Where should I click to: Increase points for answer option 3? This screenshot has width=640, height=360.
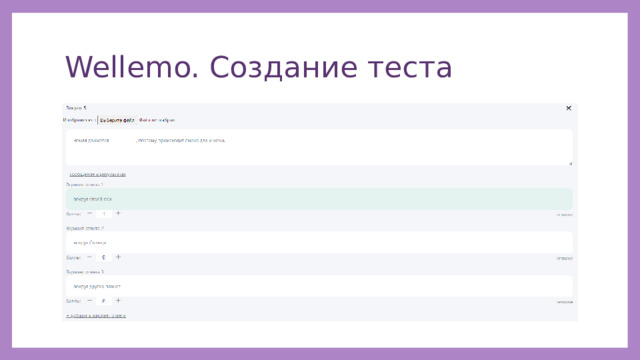[x=118, y=301]
